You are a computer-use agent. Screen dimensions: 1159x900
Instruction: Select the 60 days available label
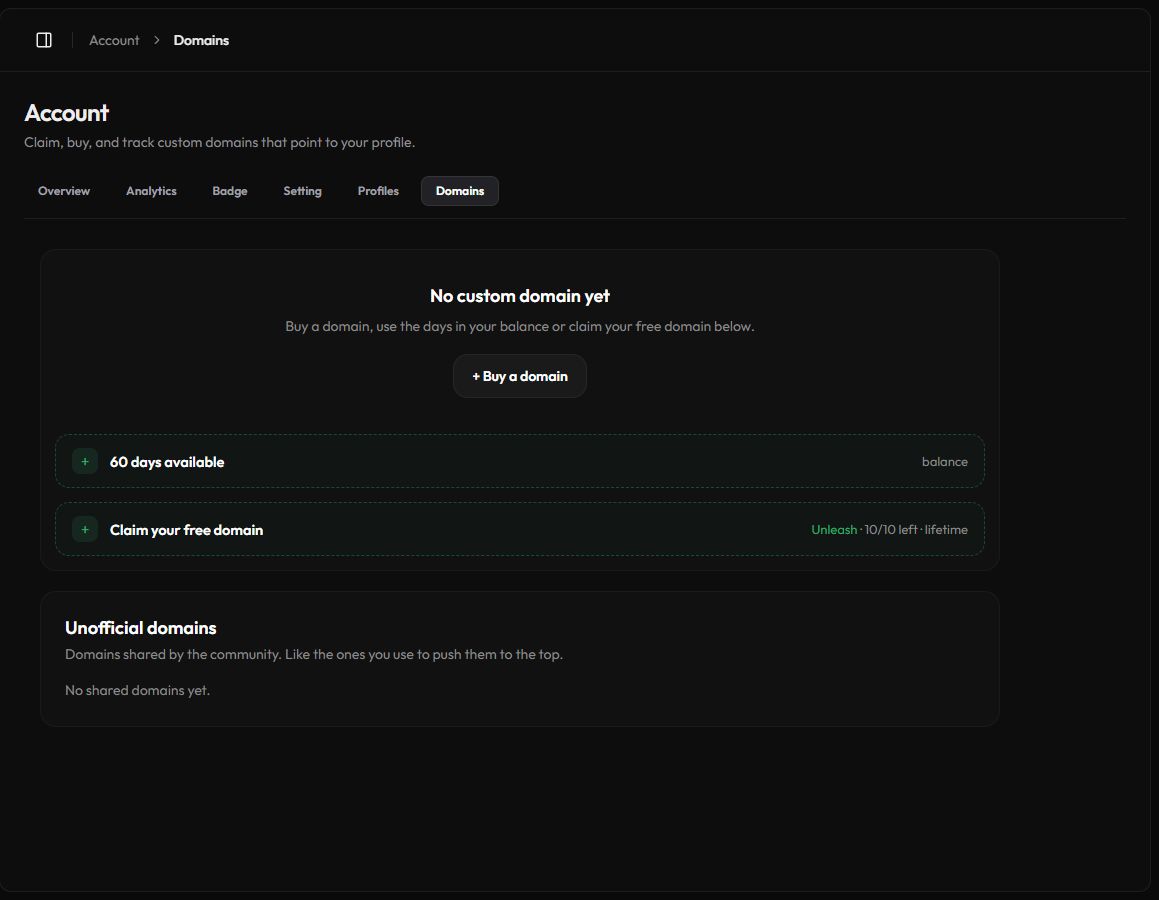[x=167, y=462]
